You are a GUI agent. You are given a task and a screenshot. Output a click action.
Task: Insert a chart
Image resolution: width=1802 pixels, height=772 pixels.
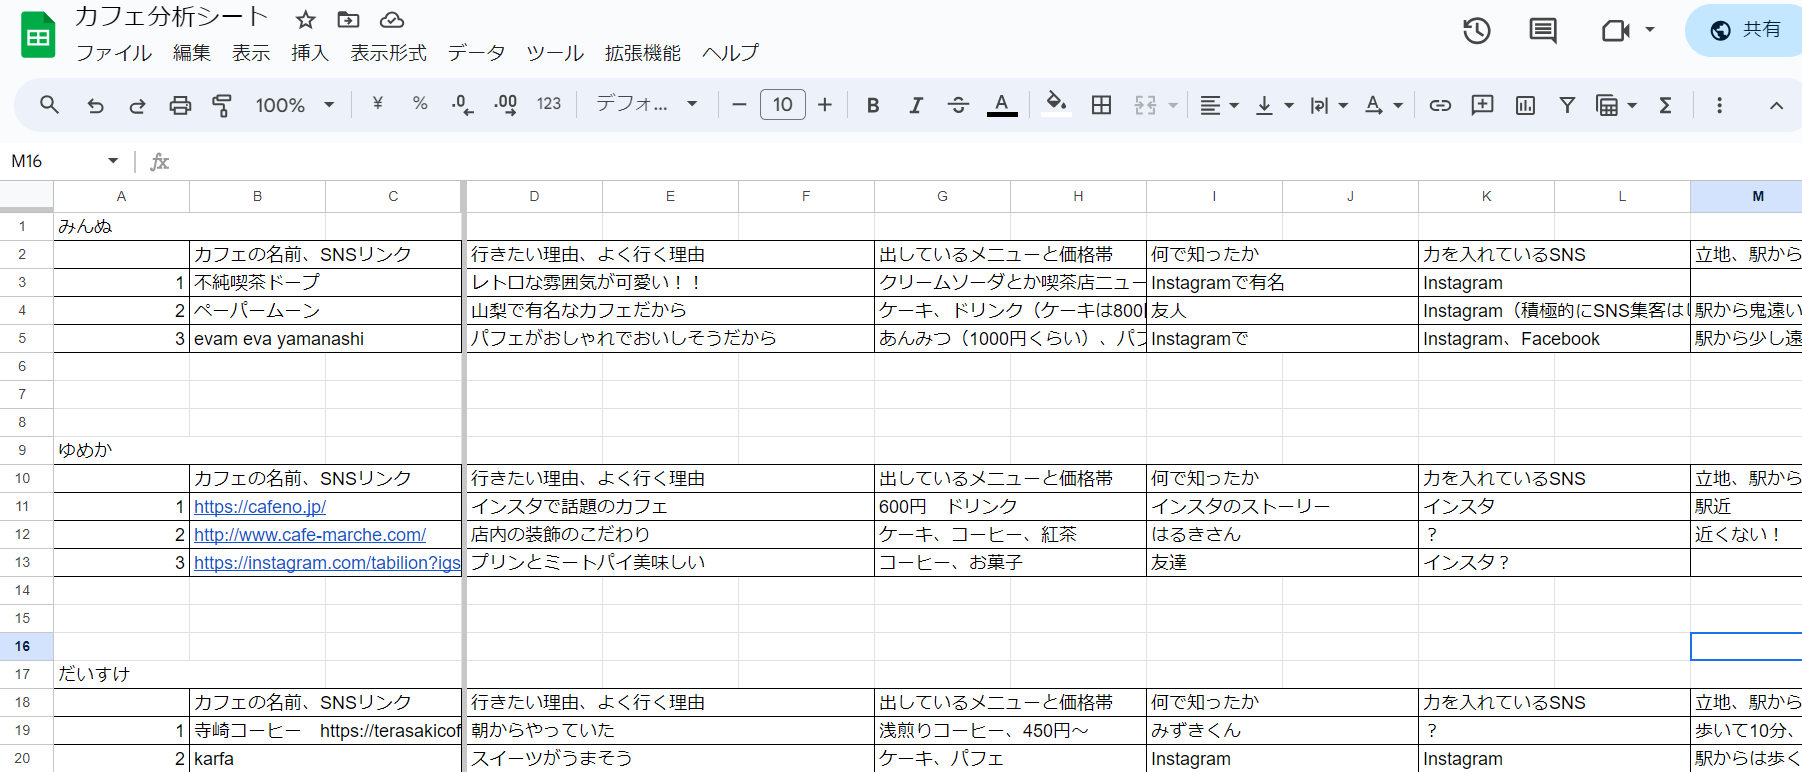1525,105
